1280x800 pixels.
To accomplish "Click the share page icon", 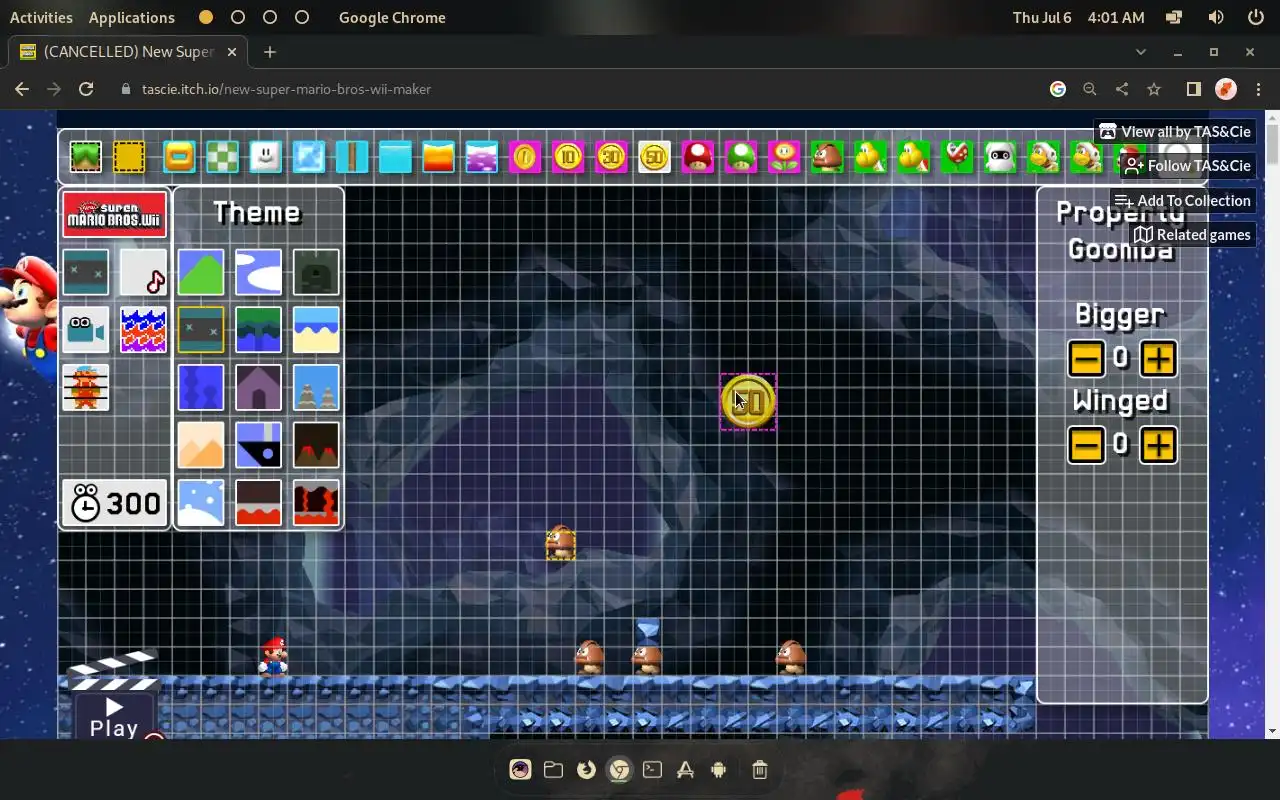I will [1122, 89].
